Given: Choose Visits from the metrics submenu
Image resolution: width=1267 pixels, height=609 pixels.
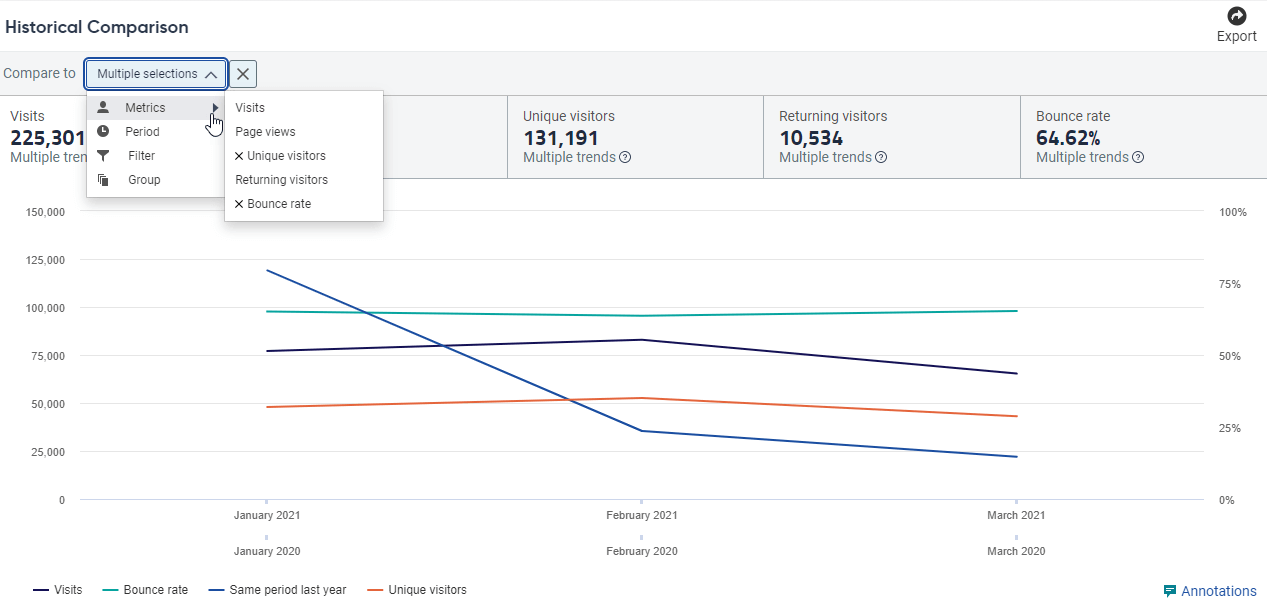Looking at the screenshot, I should (x=250, y=108).
